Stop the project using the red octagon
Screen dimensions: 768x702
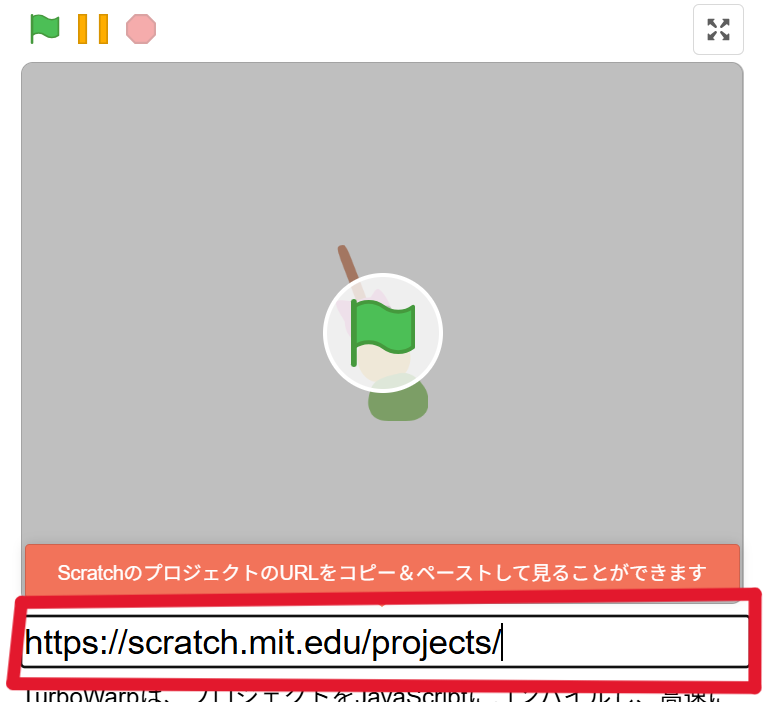tap(141, 28)
